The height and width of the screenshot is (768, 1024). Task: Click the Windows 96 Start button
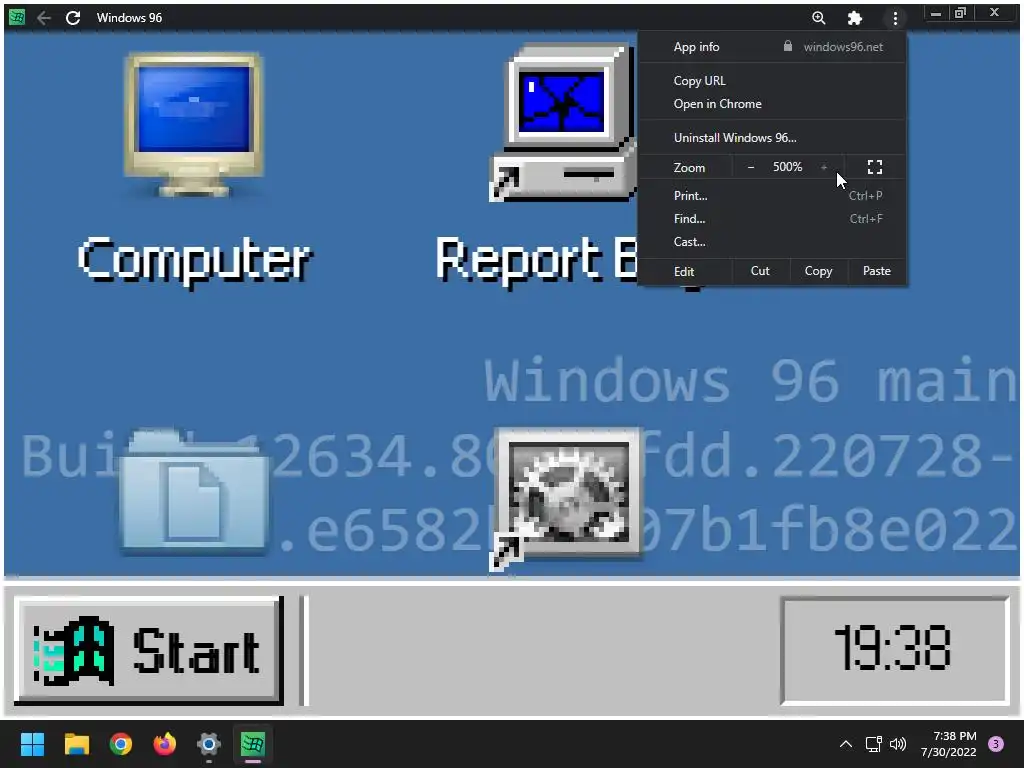[x=149, y=650]
